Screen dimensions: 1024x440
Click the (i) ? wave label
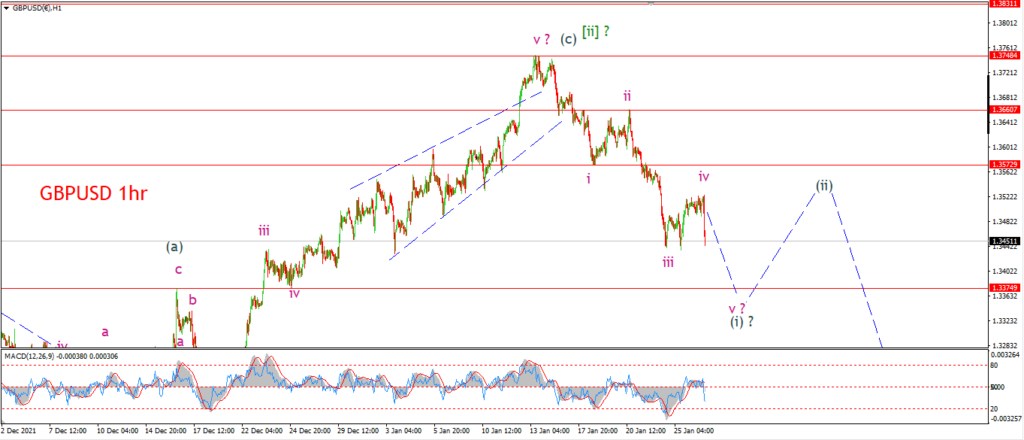[x=743, y=322]
